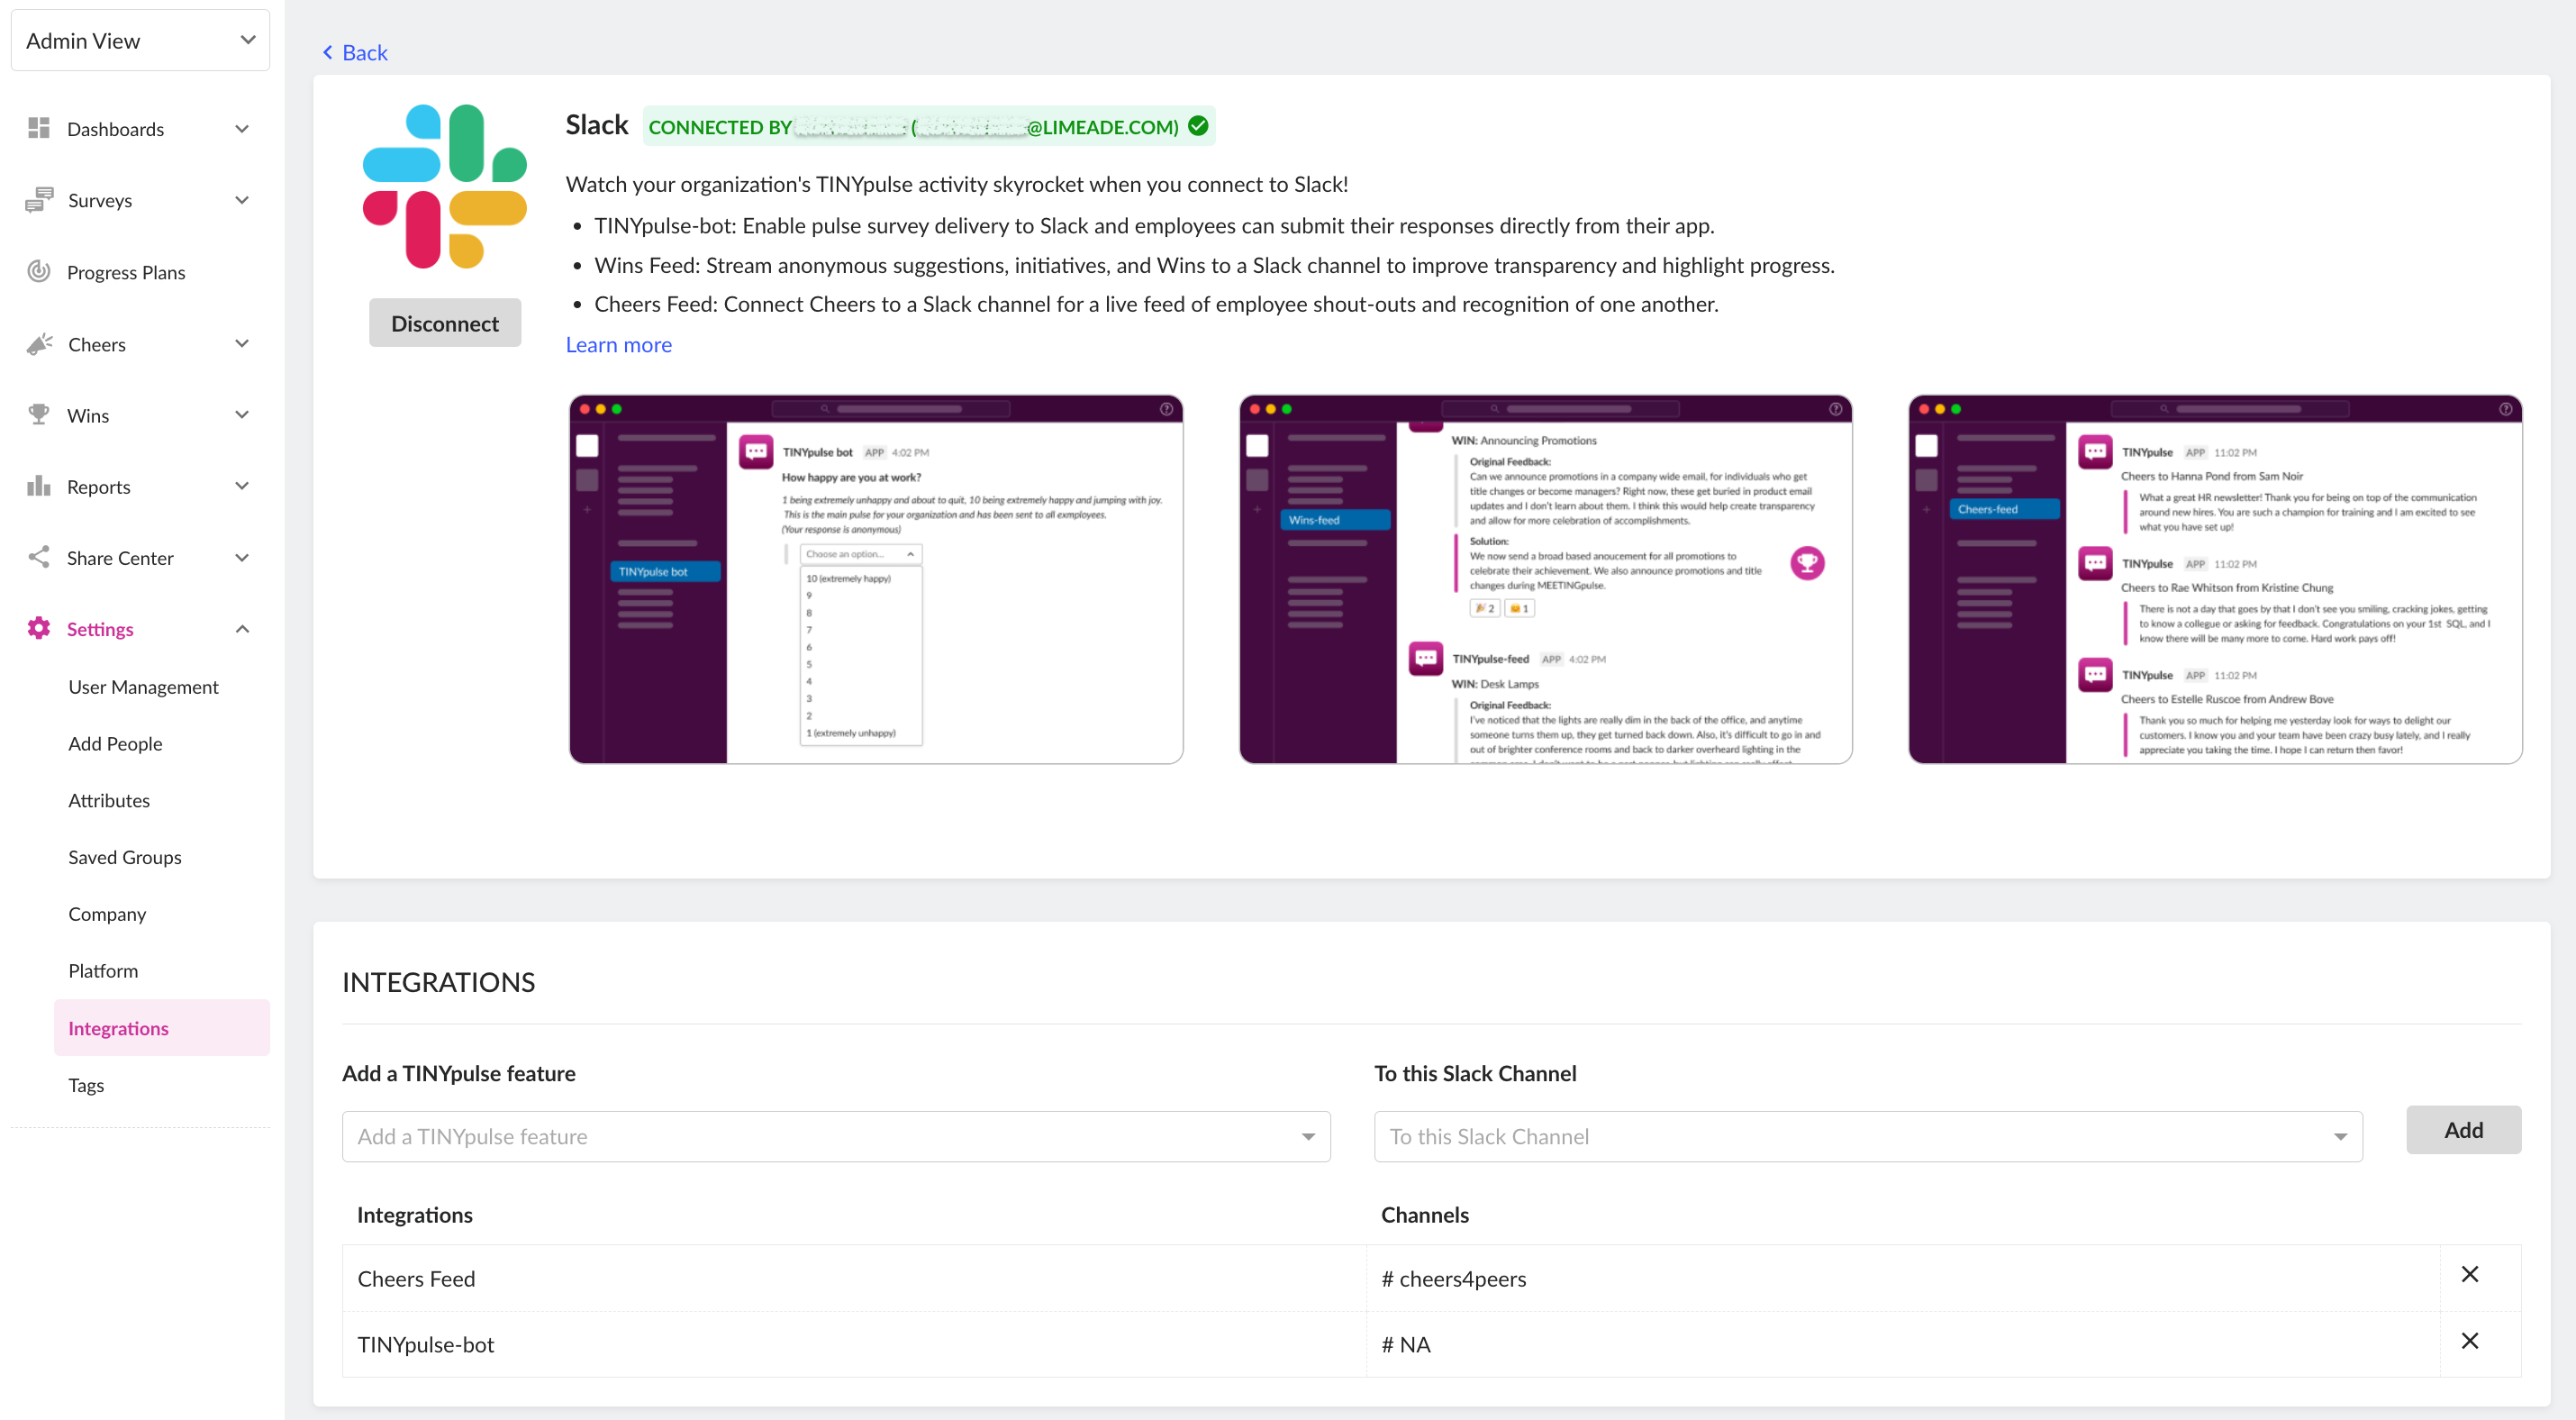This screenshot has height=1420, width=2576.
Task: Click the Surveys icon in sidebar
Action: click(38, 200)
